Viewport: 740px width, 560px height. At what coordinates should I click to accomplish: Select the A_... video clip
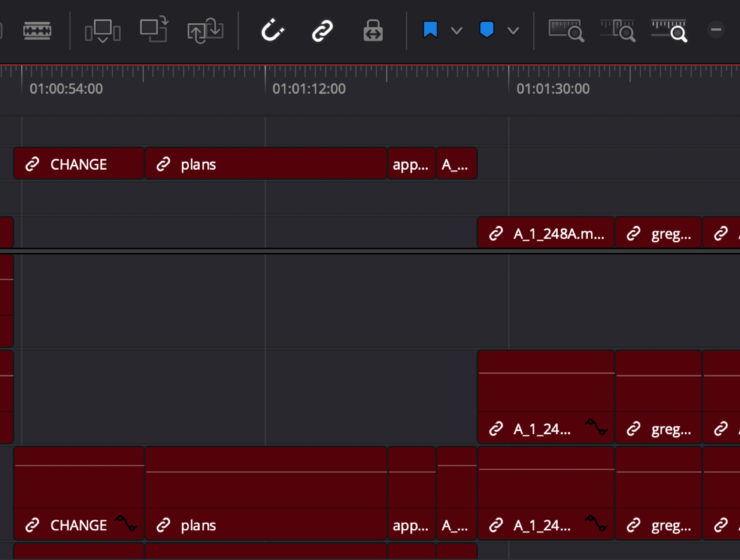click(457, 164)
